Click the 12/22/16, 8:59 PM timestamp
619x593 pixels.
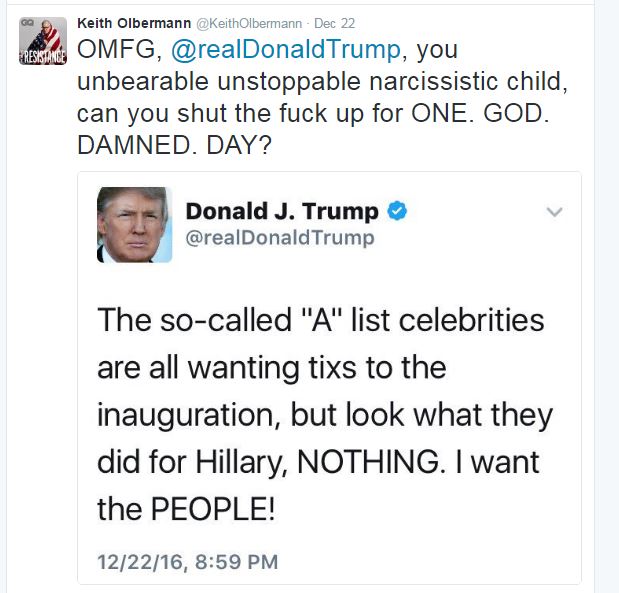click(x=188, y=562)
